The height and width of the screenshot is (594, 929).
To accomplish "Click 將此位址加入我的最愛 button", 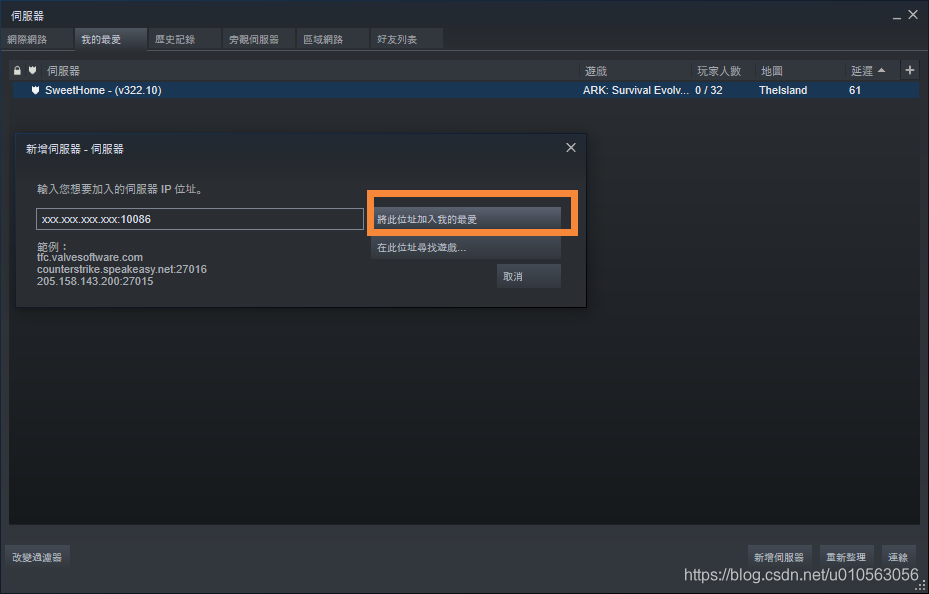I will point(466,219).
